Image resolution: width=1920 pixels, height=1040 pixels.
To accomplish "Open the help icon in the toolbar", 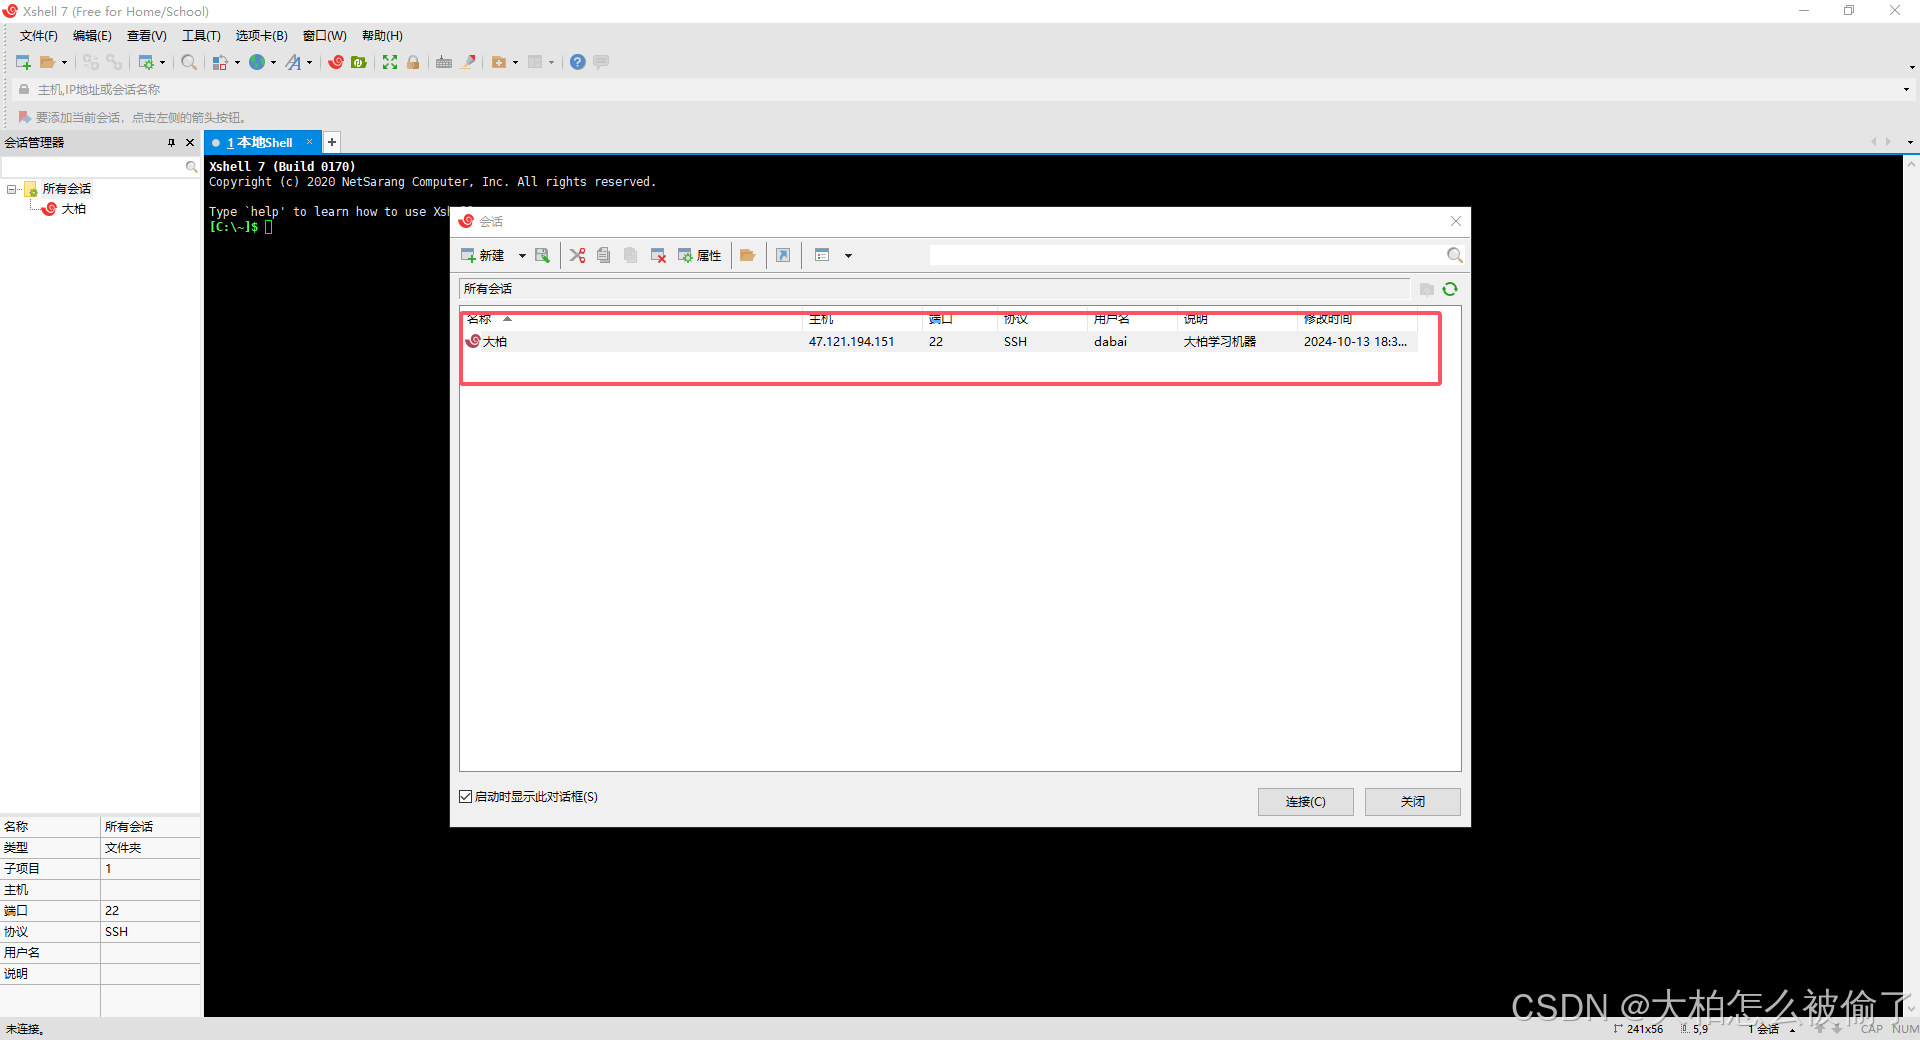I will coord(577,62).
